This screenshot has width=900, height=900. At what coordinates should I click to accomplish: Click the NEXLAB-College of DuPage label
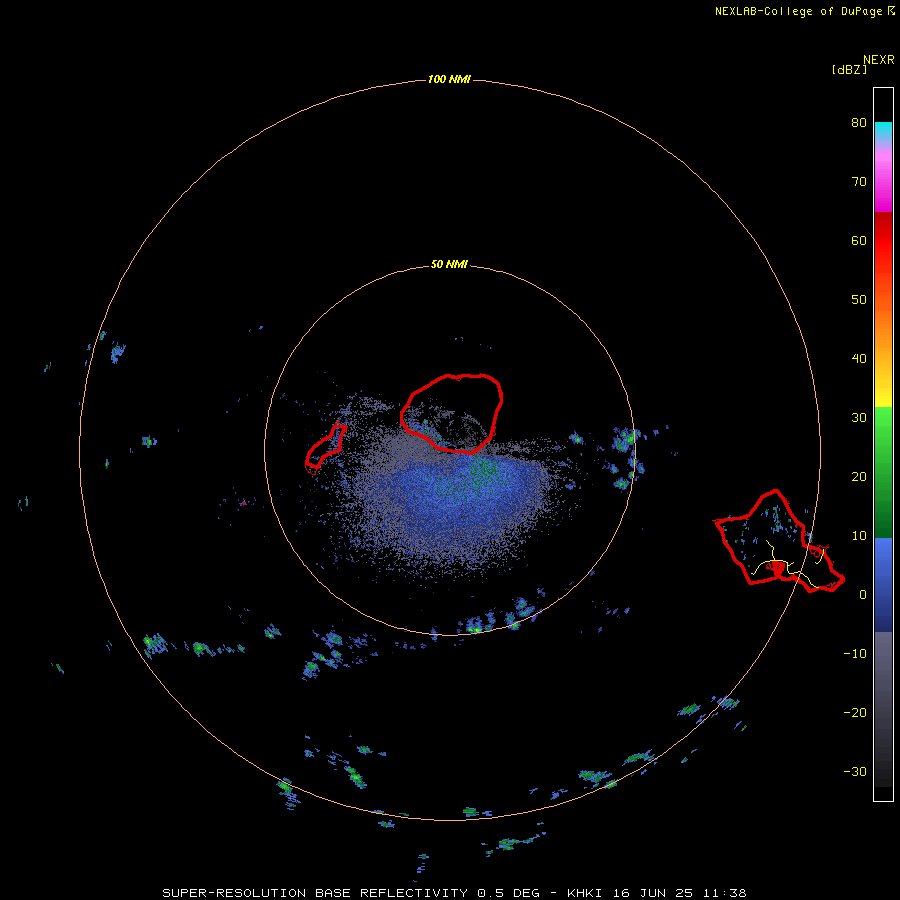pos(805,11)
